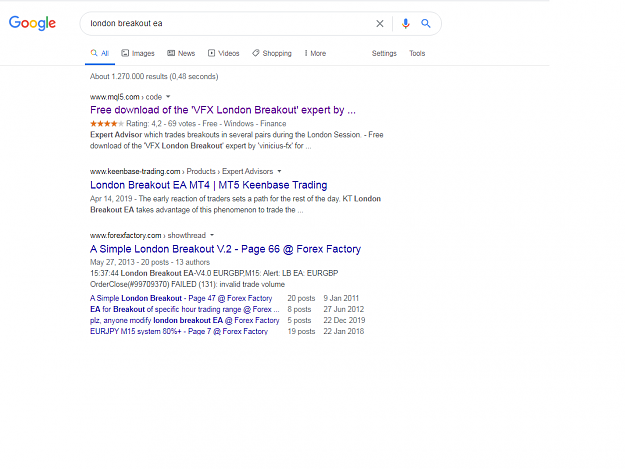Switch to the Shopping tab

[272, 53]
